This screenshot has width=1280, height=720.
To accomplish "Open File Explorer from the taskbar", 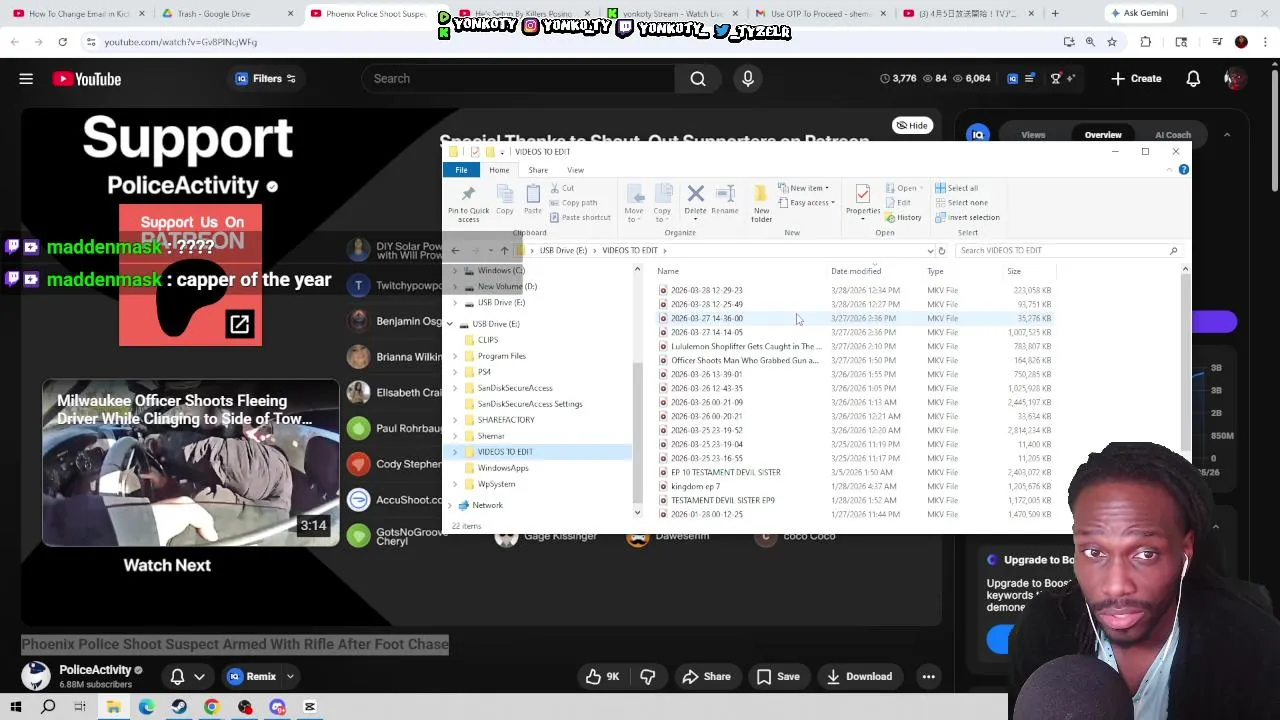I will click(114, 707).
